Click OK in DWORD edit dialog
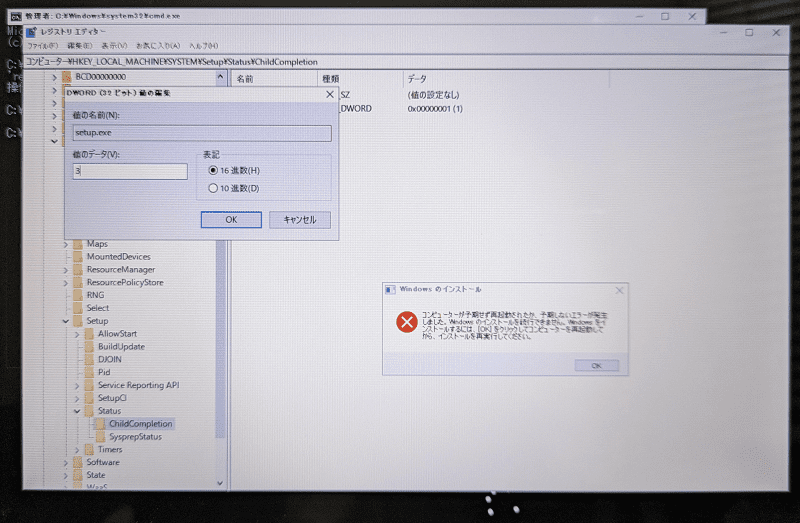This screenshot has height=523, width=800. click(231, 219)
